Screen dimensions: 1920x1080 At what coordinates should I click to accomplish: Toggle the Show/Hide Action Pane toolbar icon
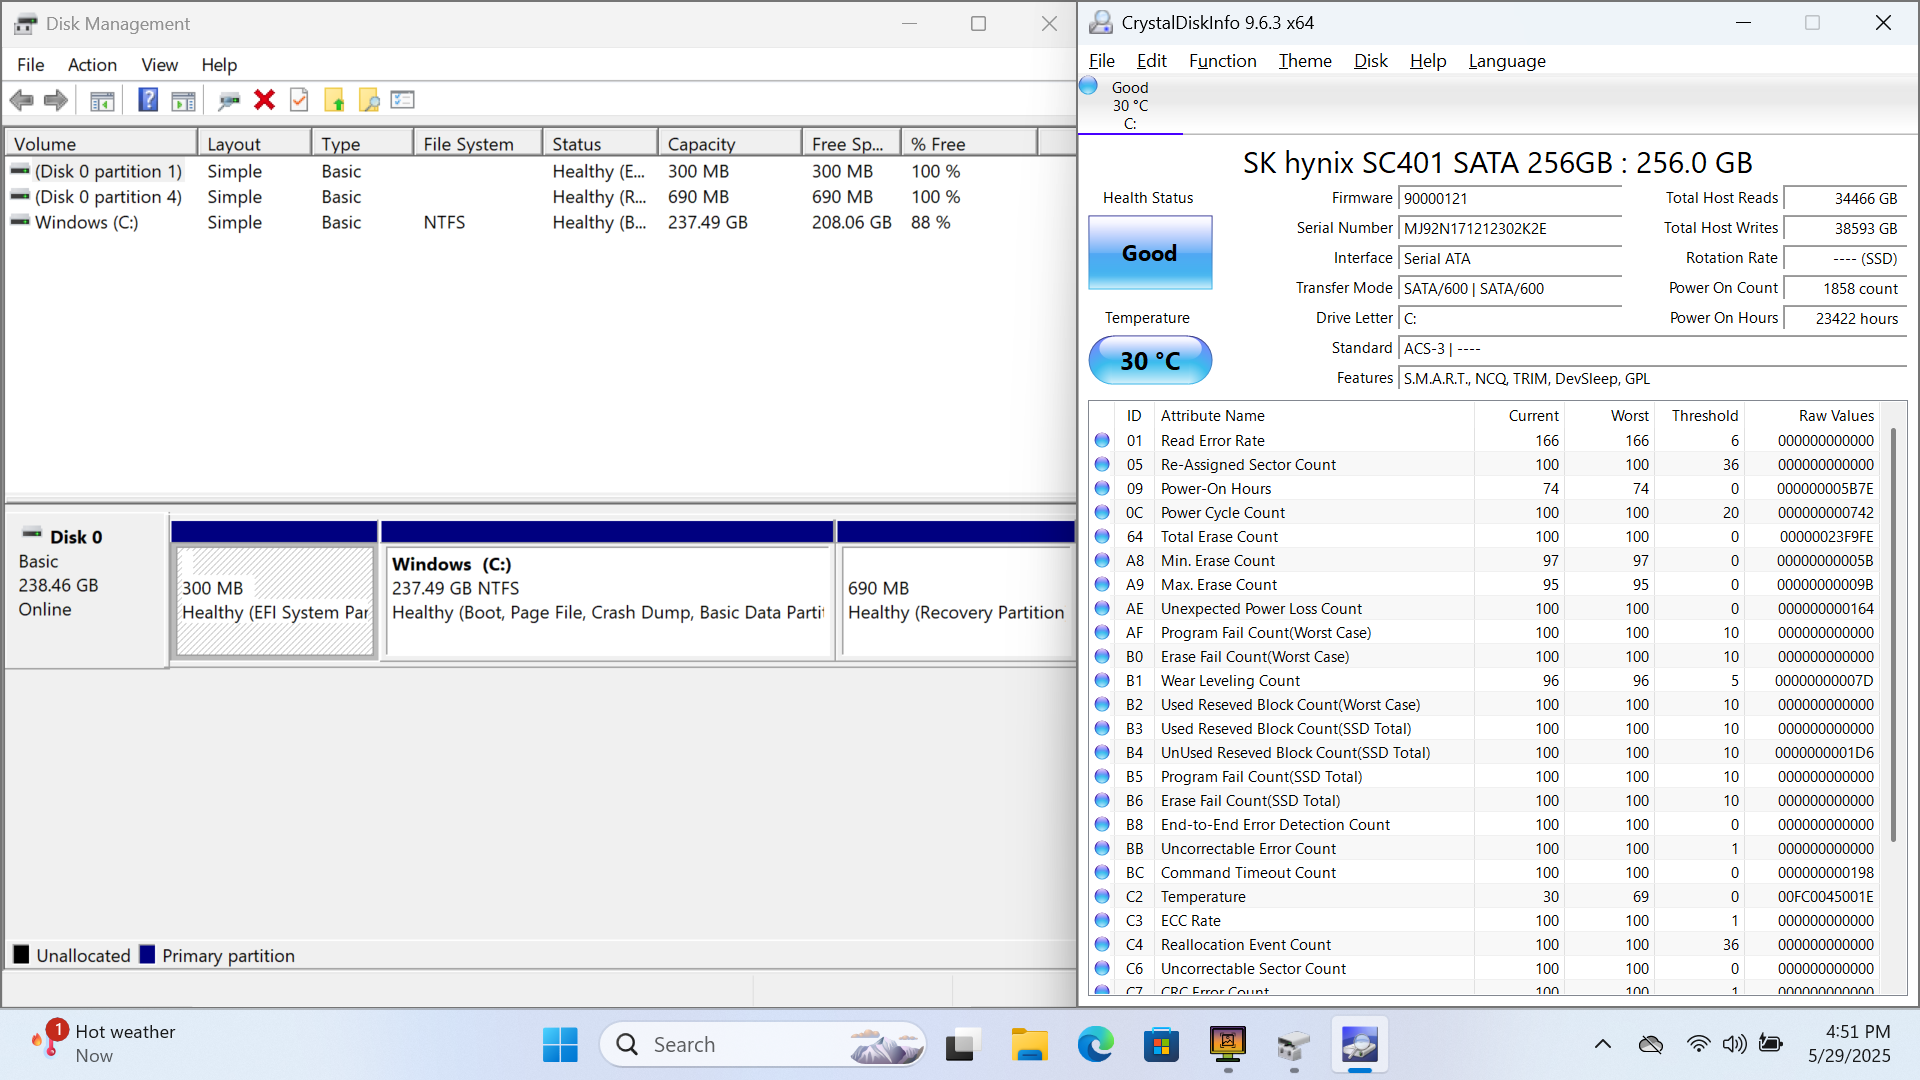183,100
